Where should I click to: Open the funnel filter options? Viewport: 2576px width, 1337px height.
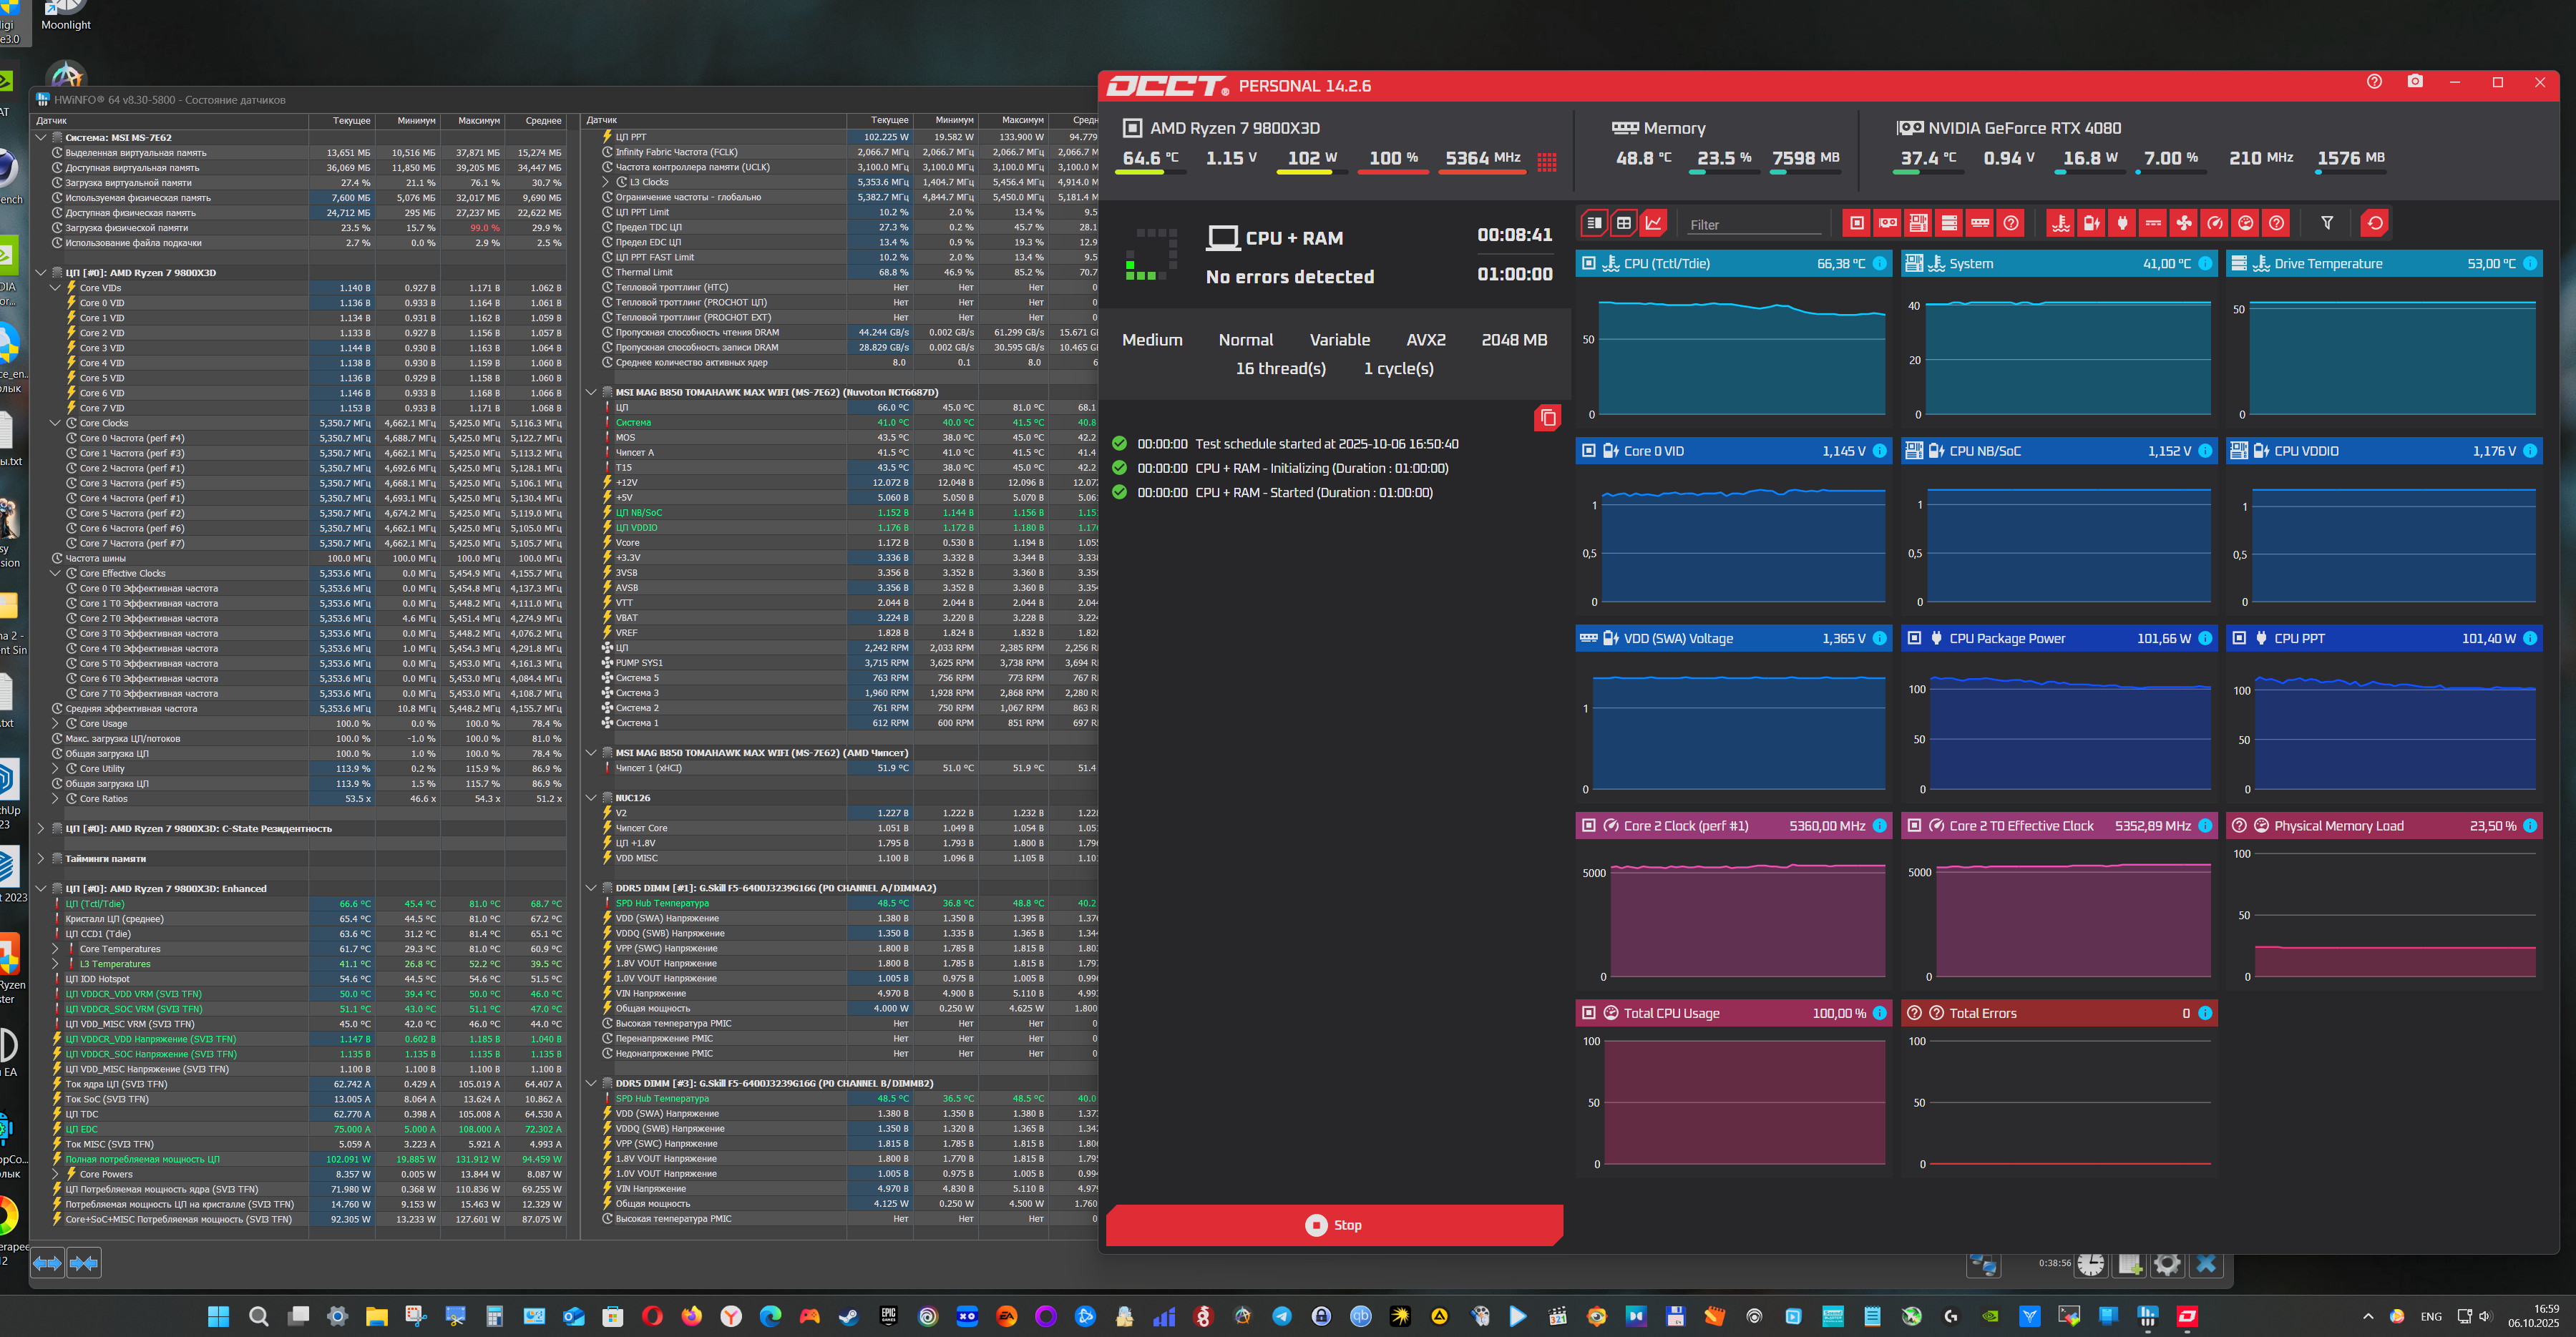pyautogui.click(x=2327, y=224)
